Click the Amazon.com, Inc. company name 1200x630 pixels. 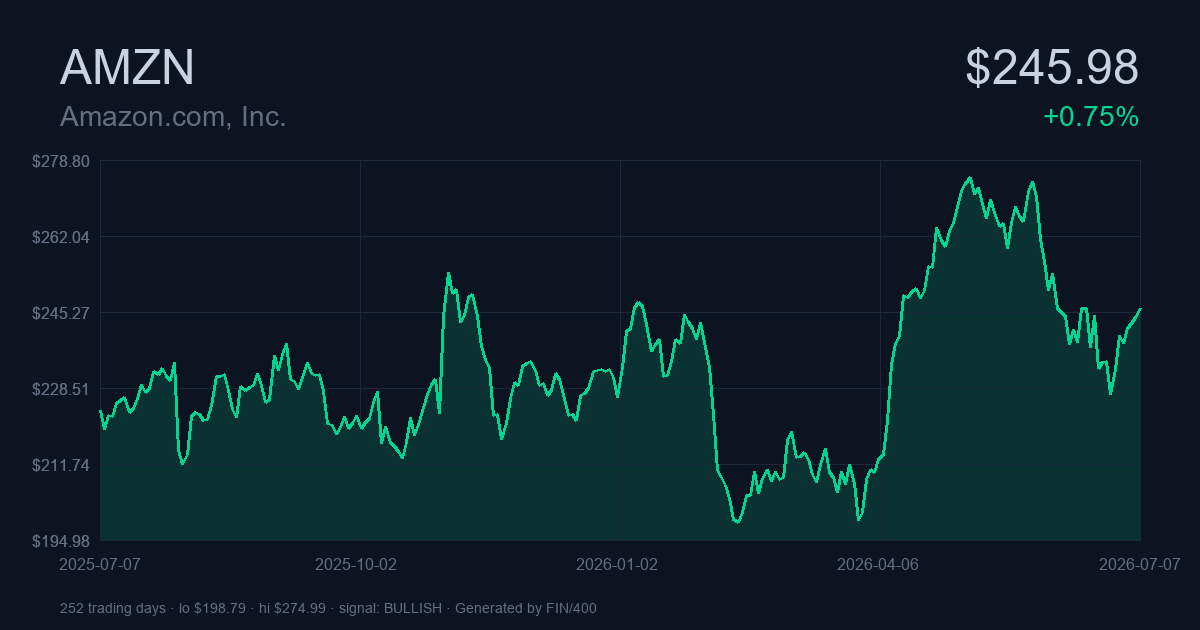[173, 117]
